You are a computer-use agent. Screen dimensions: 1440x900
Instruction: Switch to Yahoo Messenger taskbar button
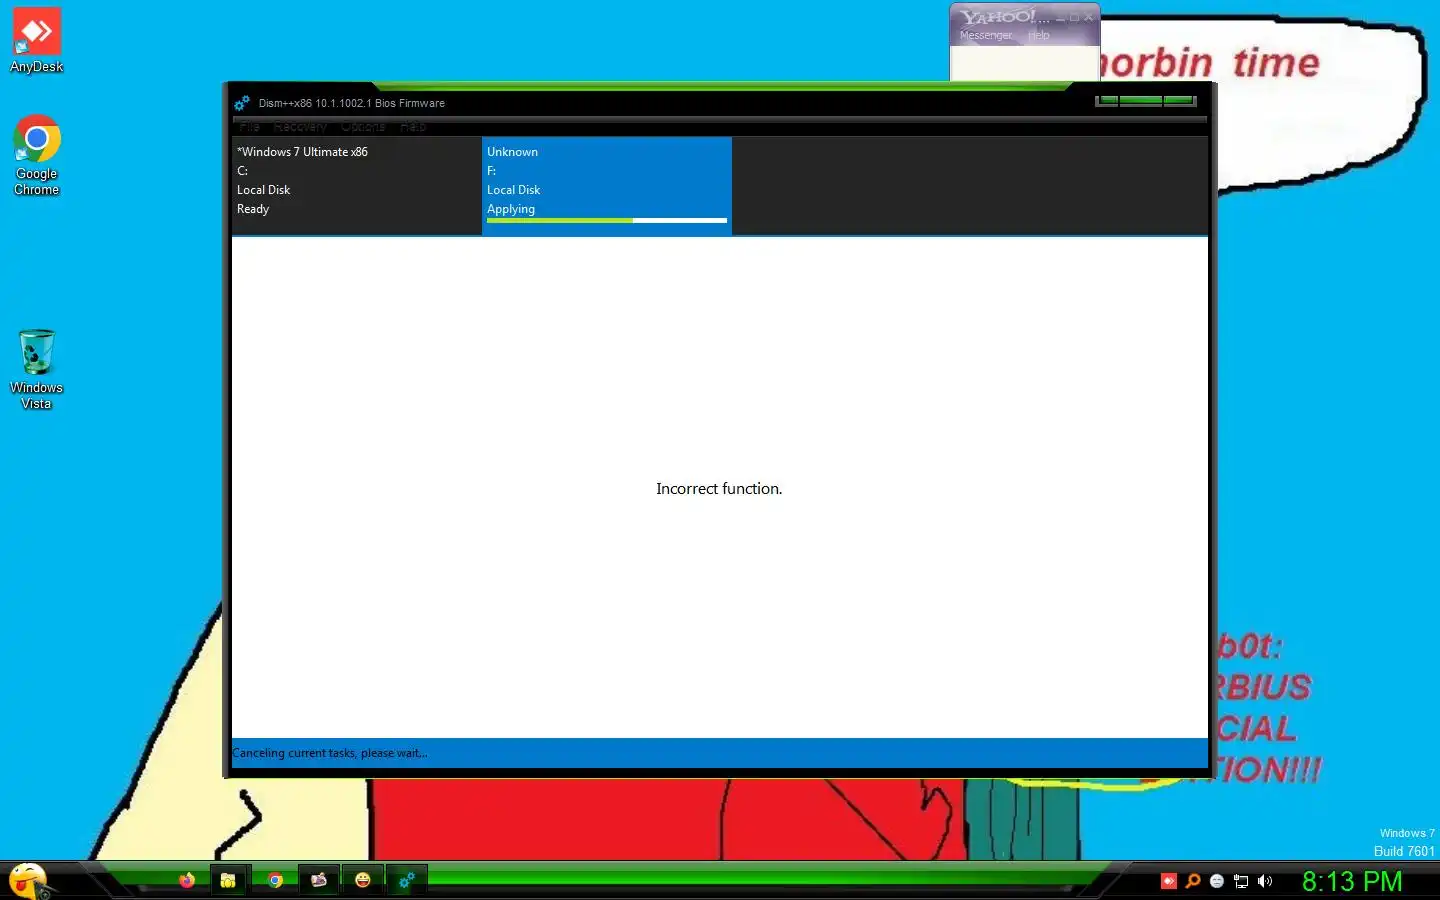pos(363,880)
